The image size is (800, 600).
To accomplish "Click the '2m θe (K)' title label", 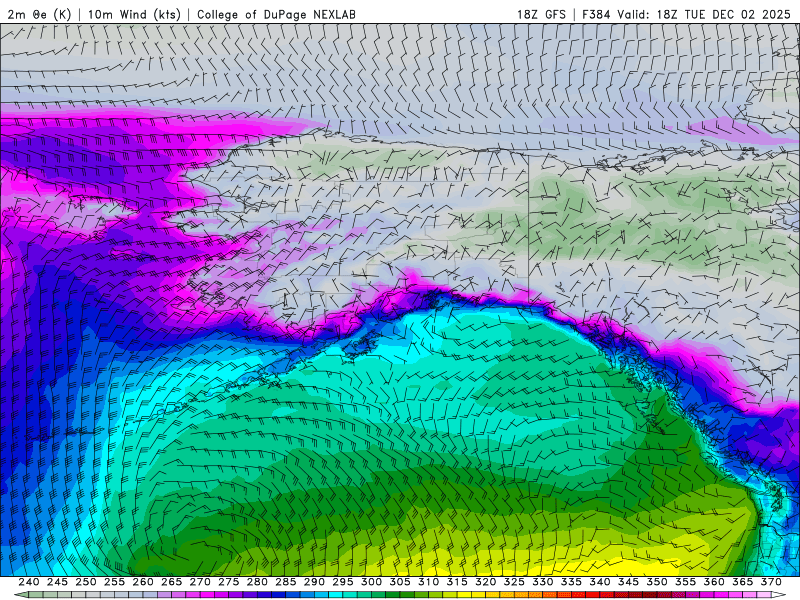I will click(39, 14).
